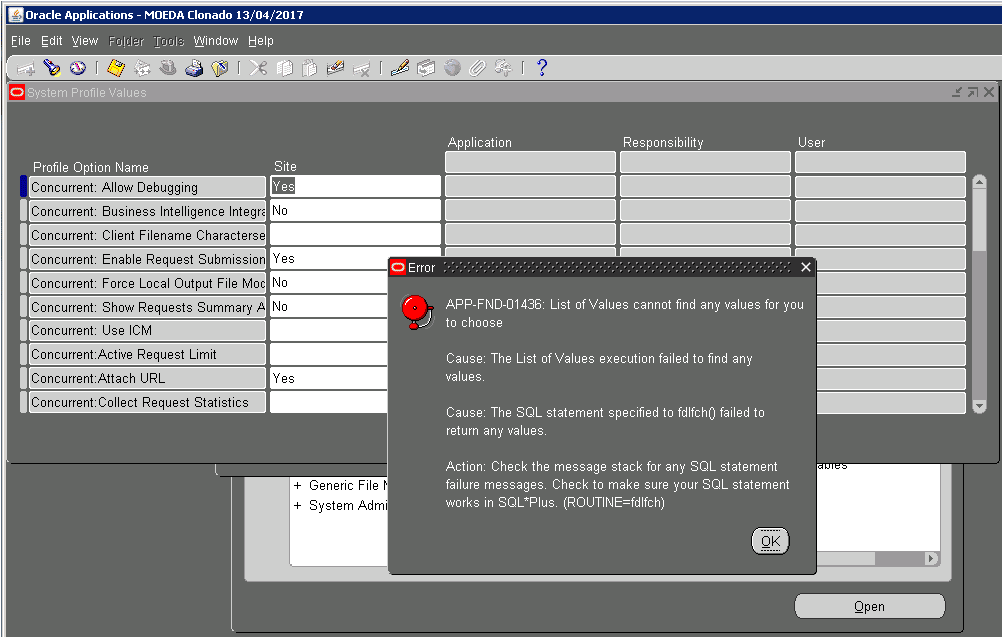1002x638 pixels.
Task: Click the Open button
Action: [869, 606]
